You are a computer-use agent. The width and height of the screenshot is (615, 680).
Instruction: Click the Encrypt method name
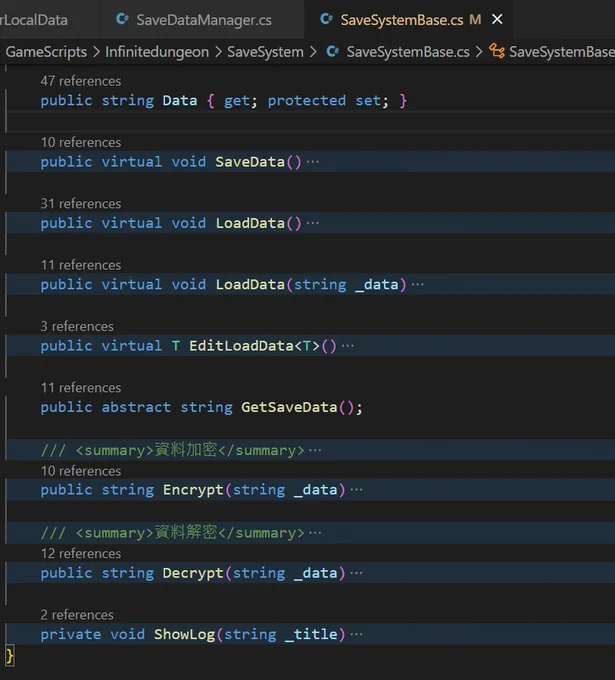point(193,490)
